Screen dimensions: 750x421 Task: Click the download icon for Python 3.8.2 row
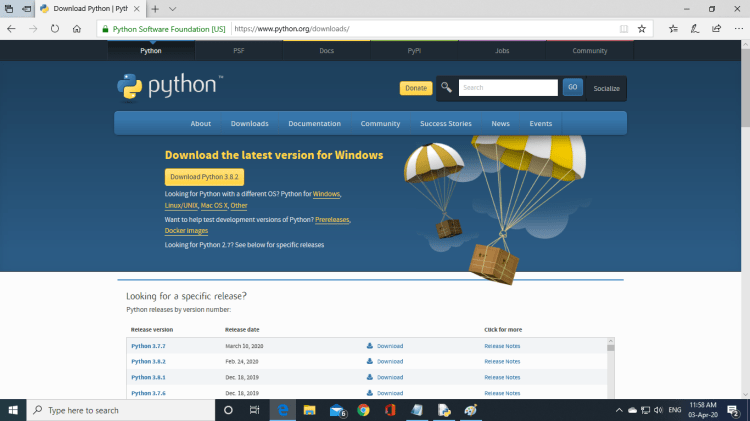click(x=370, y=361)
